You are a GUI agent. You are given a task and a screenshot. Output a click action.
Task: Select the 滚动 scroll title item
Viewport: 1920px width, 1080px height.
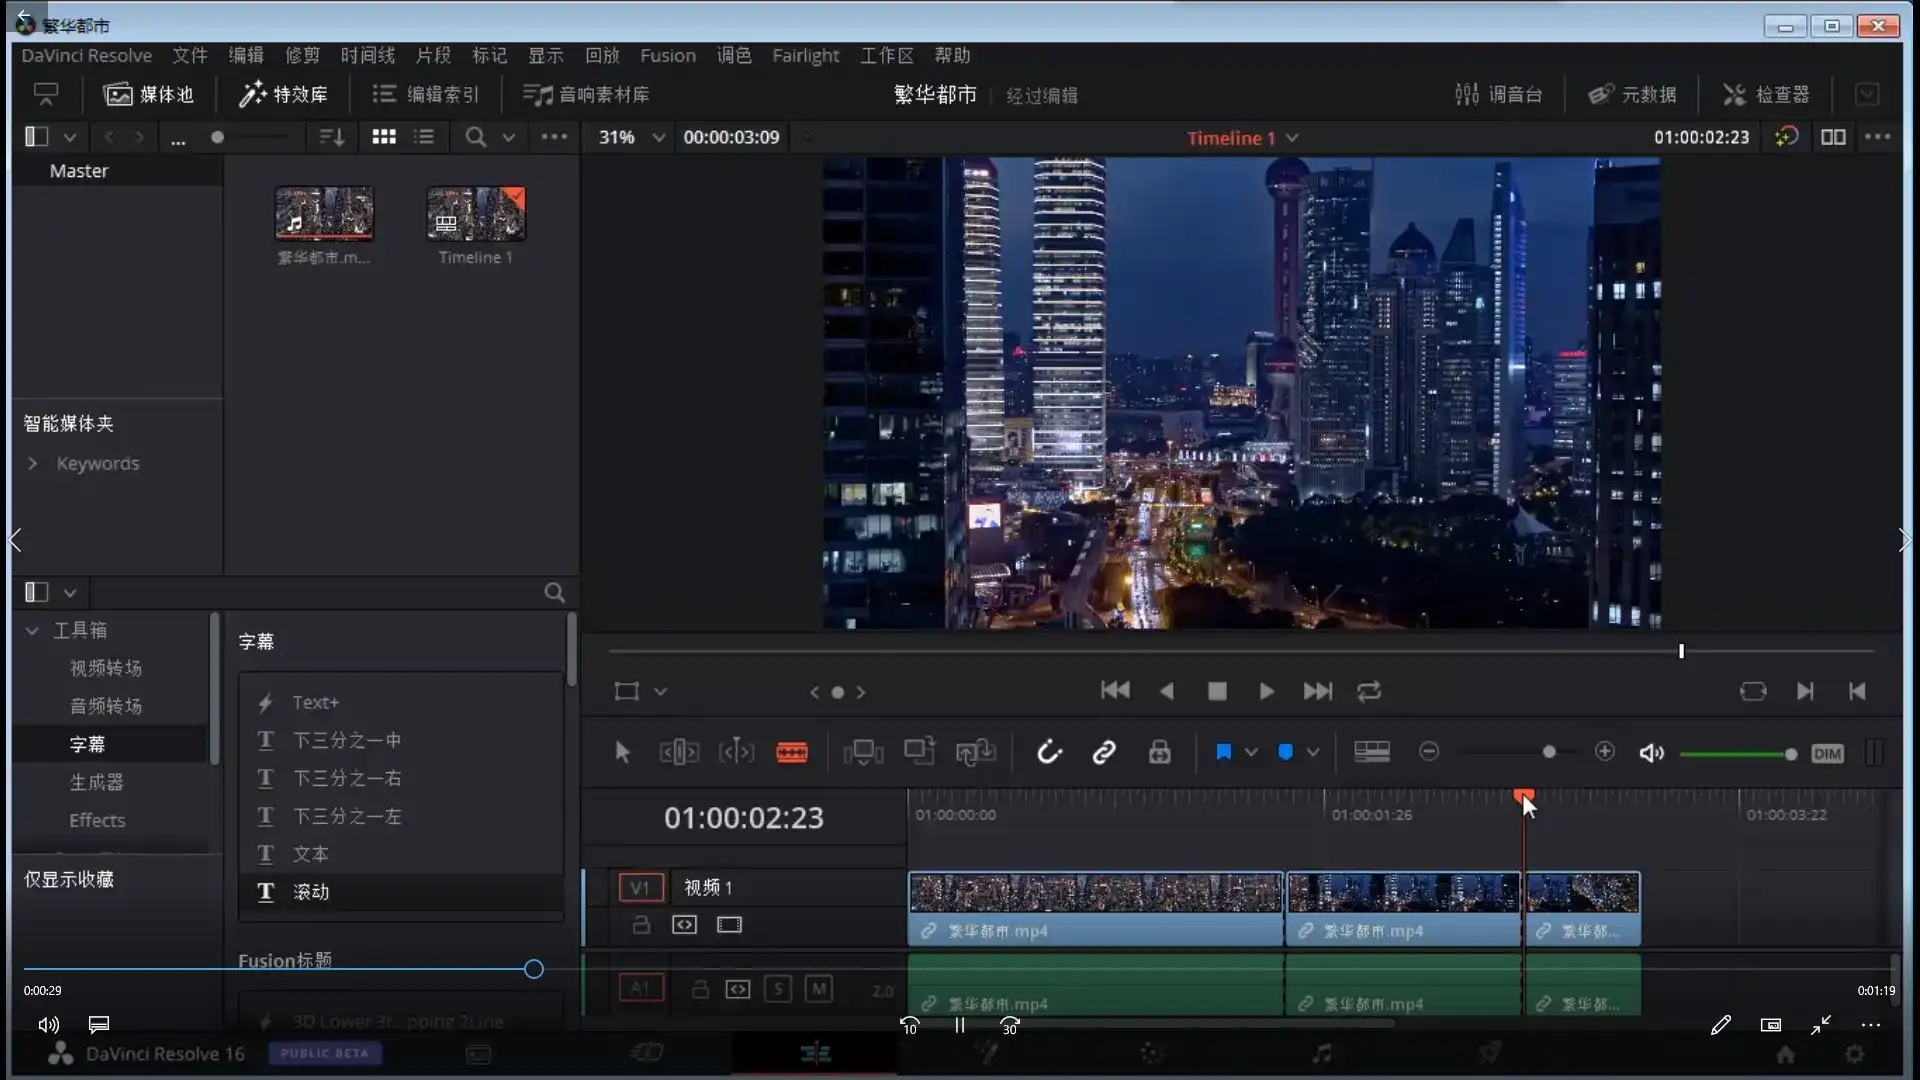(x=310, y=891)
